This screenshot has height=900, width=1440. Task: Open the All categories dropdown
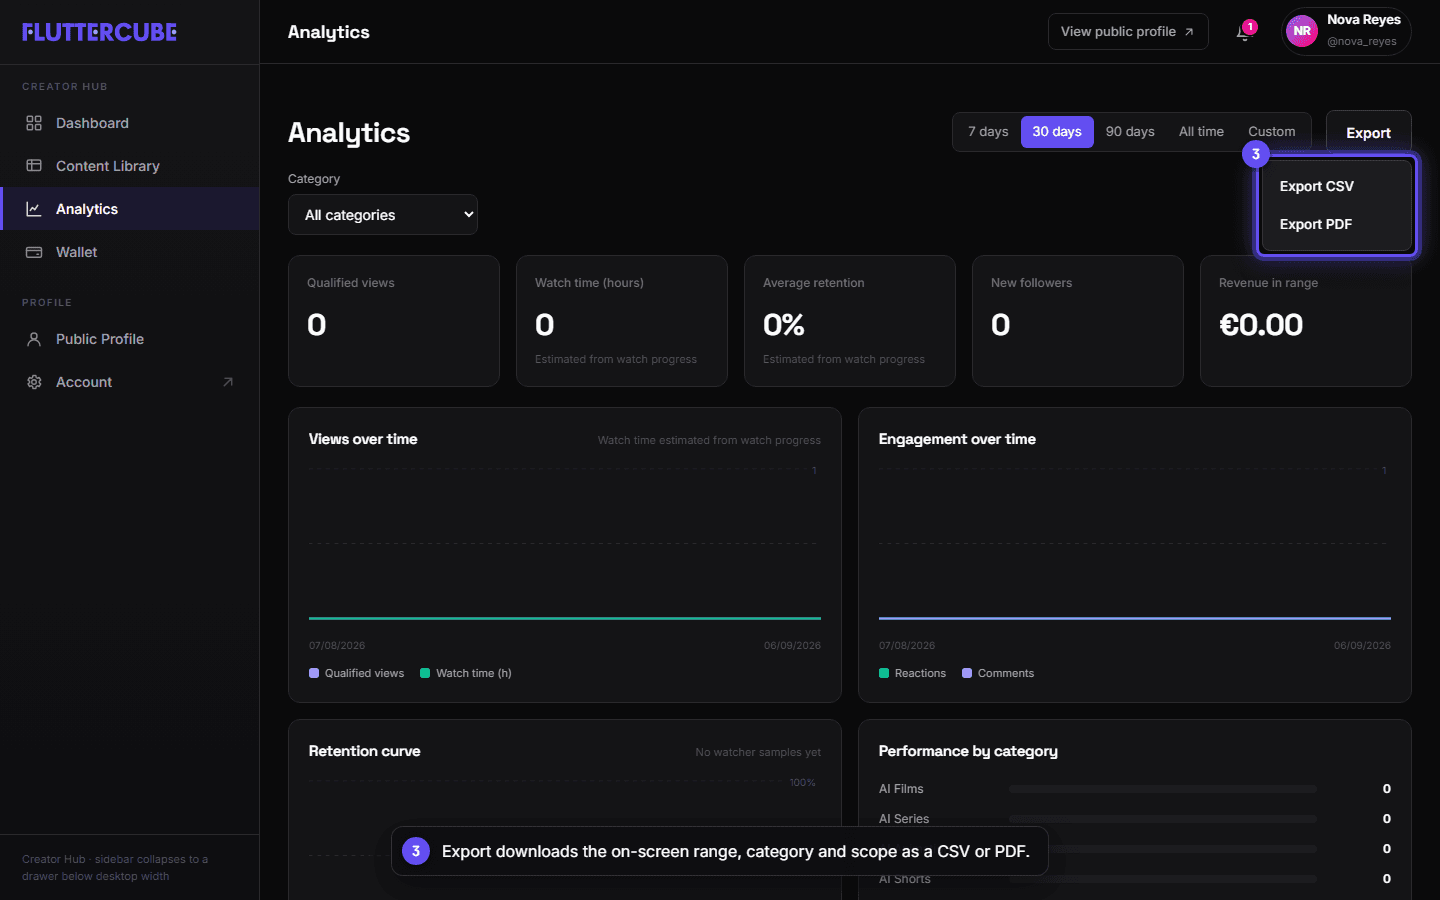(383, 215)
